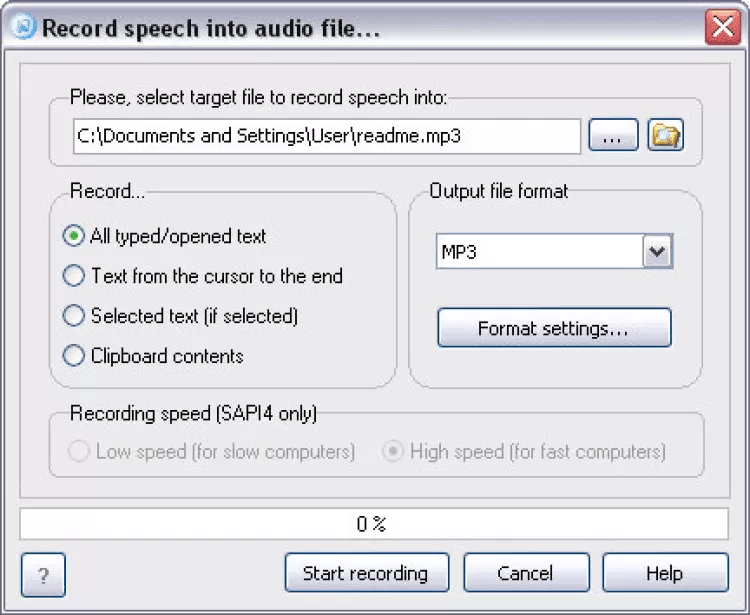This screenshot has width=750, height=615.
Task: Click the app icon in the title bar
Action: (22, 27)
